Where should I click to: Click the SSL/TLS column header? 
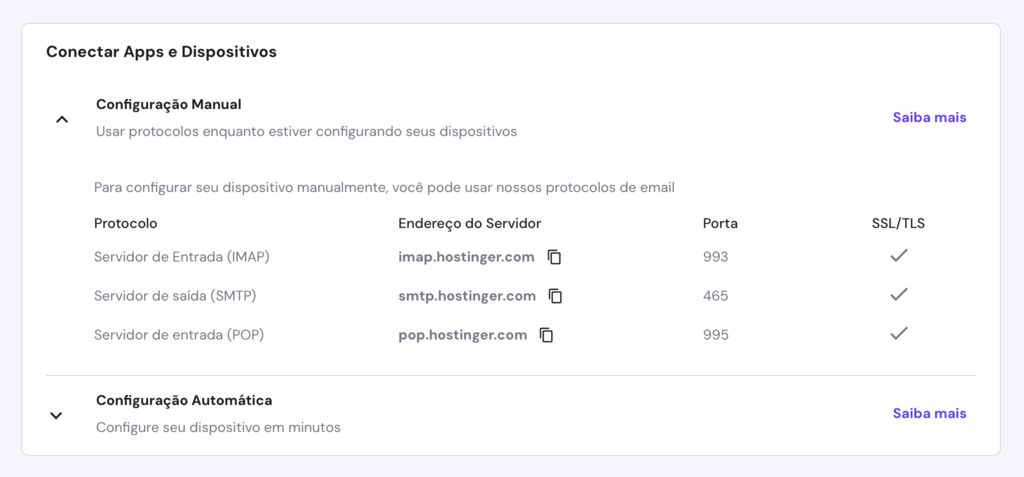[x=899, y=223]
